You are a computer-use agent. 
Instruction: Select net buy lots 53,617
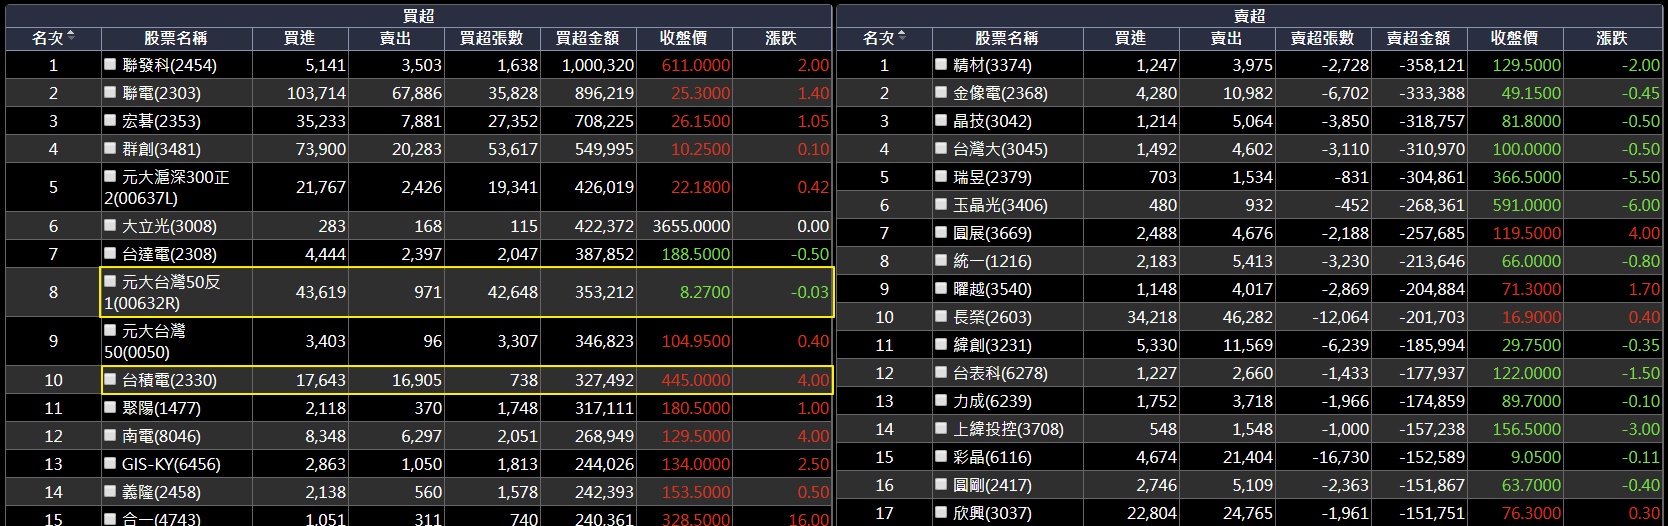(x=513, y=148)
